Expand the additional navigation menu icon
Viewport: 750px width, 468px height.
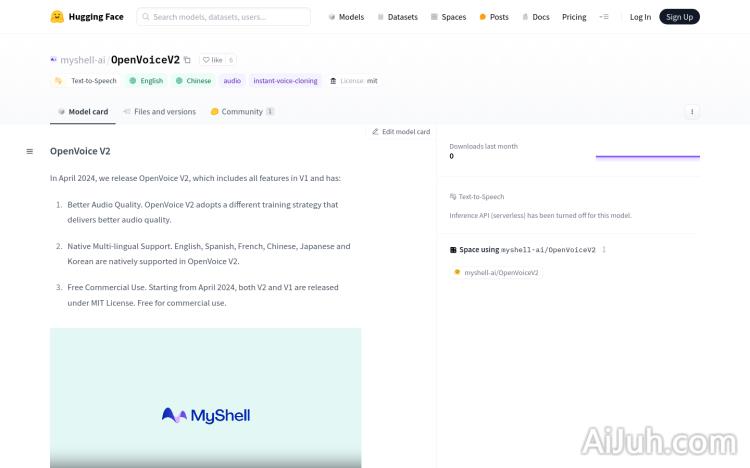click(x=603, y=17)
